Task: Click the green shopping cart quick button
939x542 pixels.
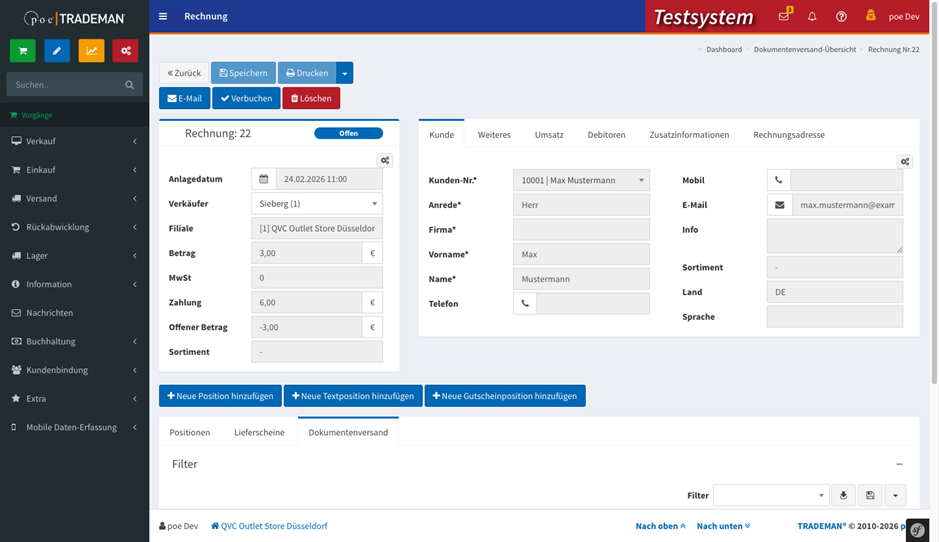Action: [23, 51]
